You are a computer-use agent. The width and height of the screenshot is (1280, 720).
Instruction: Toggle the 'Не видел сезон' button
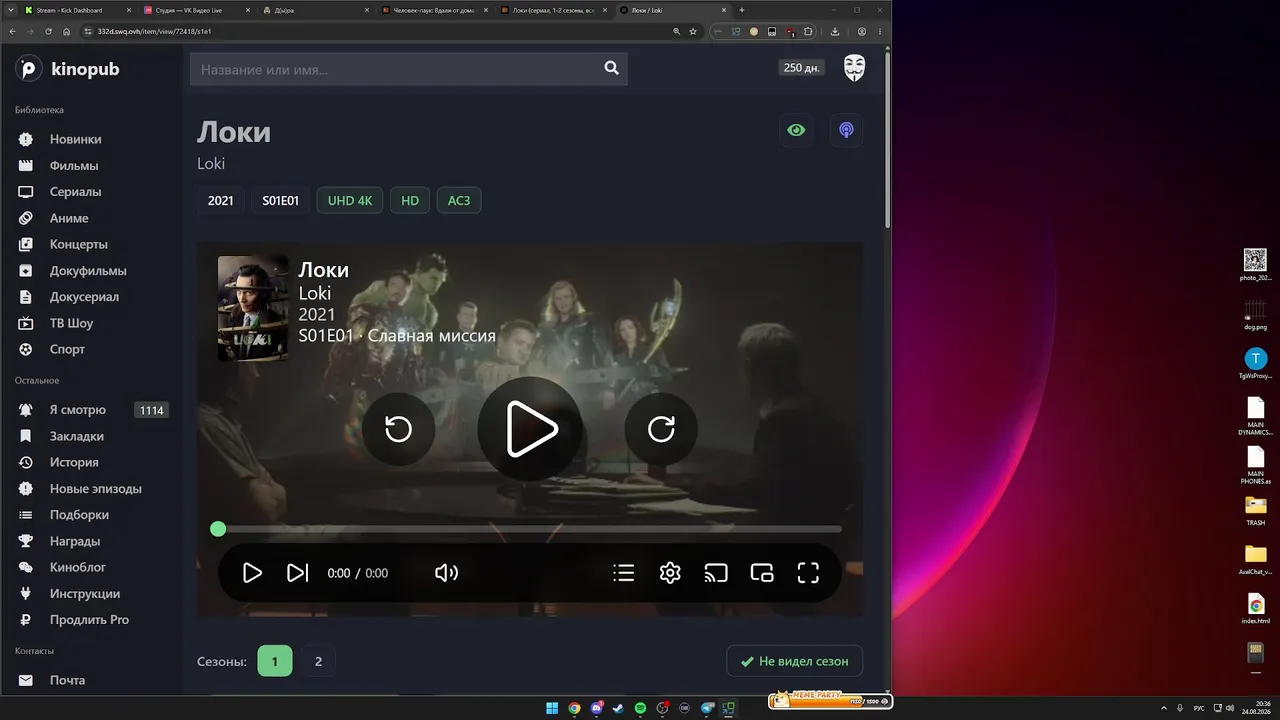[x=794, y=661]
